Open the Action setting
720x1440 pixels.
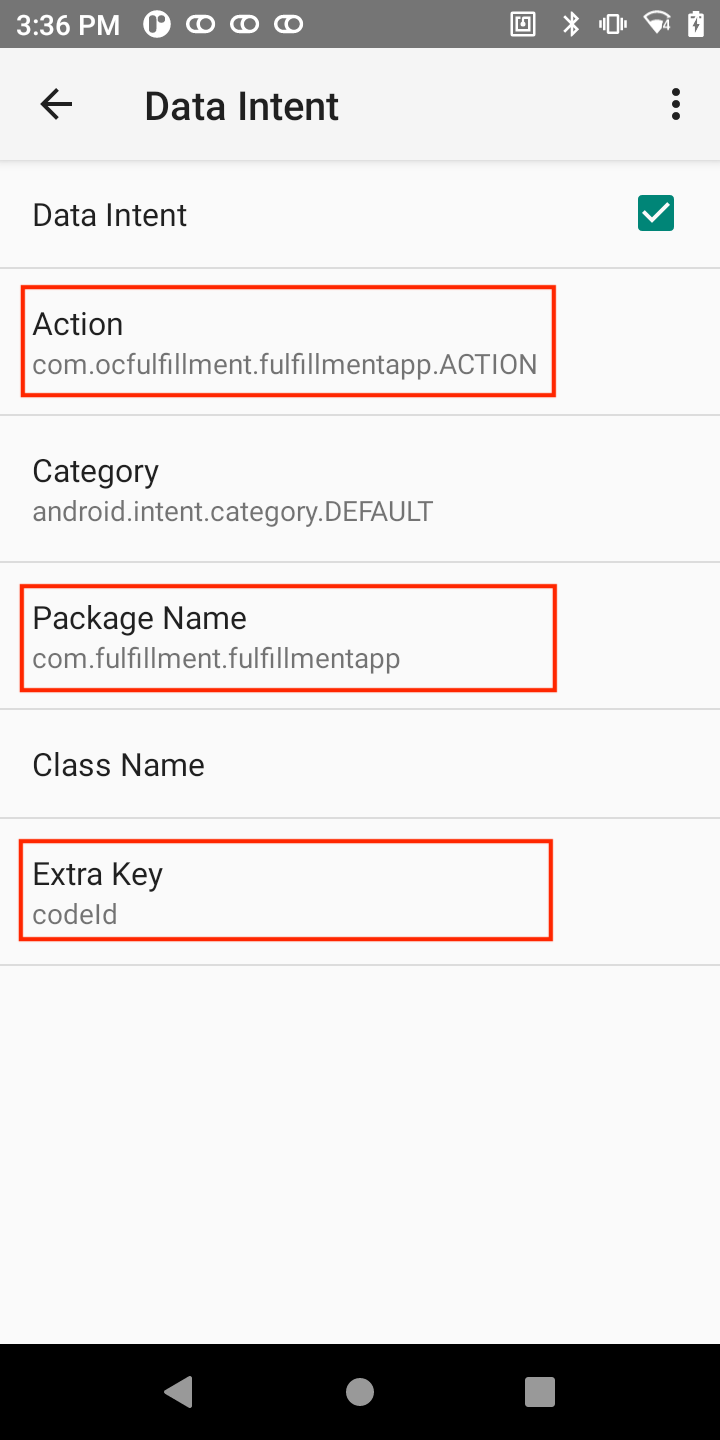(286, 342)
